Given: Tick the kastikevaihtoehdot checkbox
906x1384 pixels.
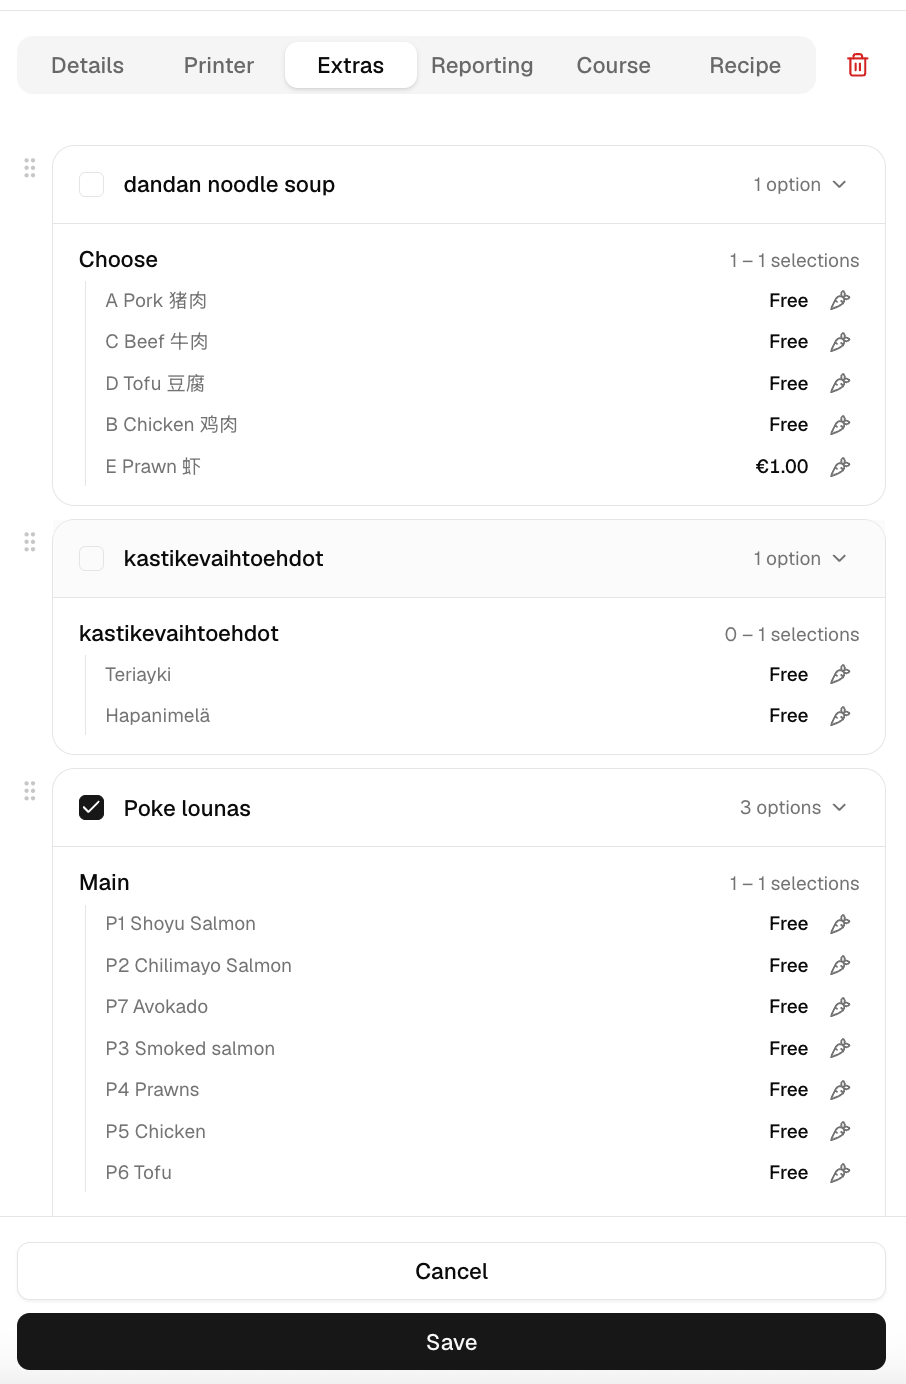Looking at the screenshot, I should (x=92, y=558).
